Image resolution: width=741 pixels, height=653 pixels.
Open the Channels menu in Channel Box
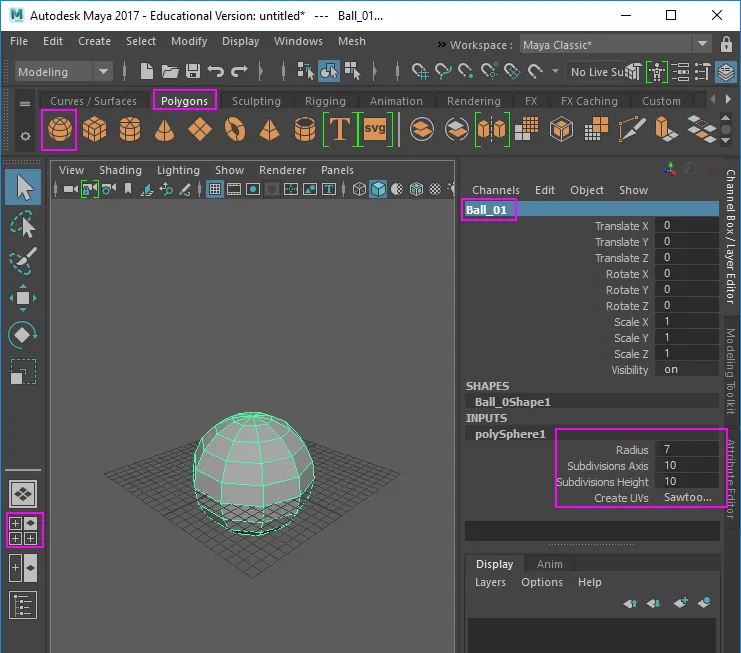[x=496, y=190]
